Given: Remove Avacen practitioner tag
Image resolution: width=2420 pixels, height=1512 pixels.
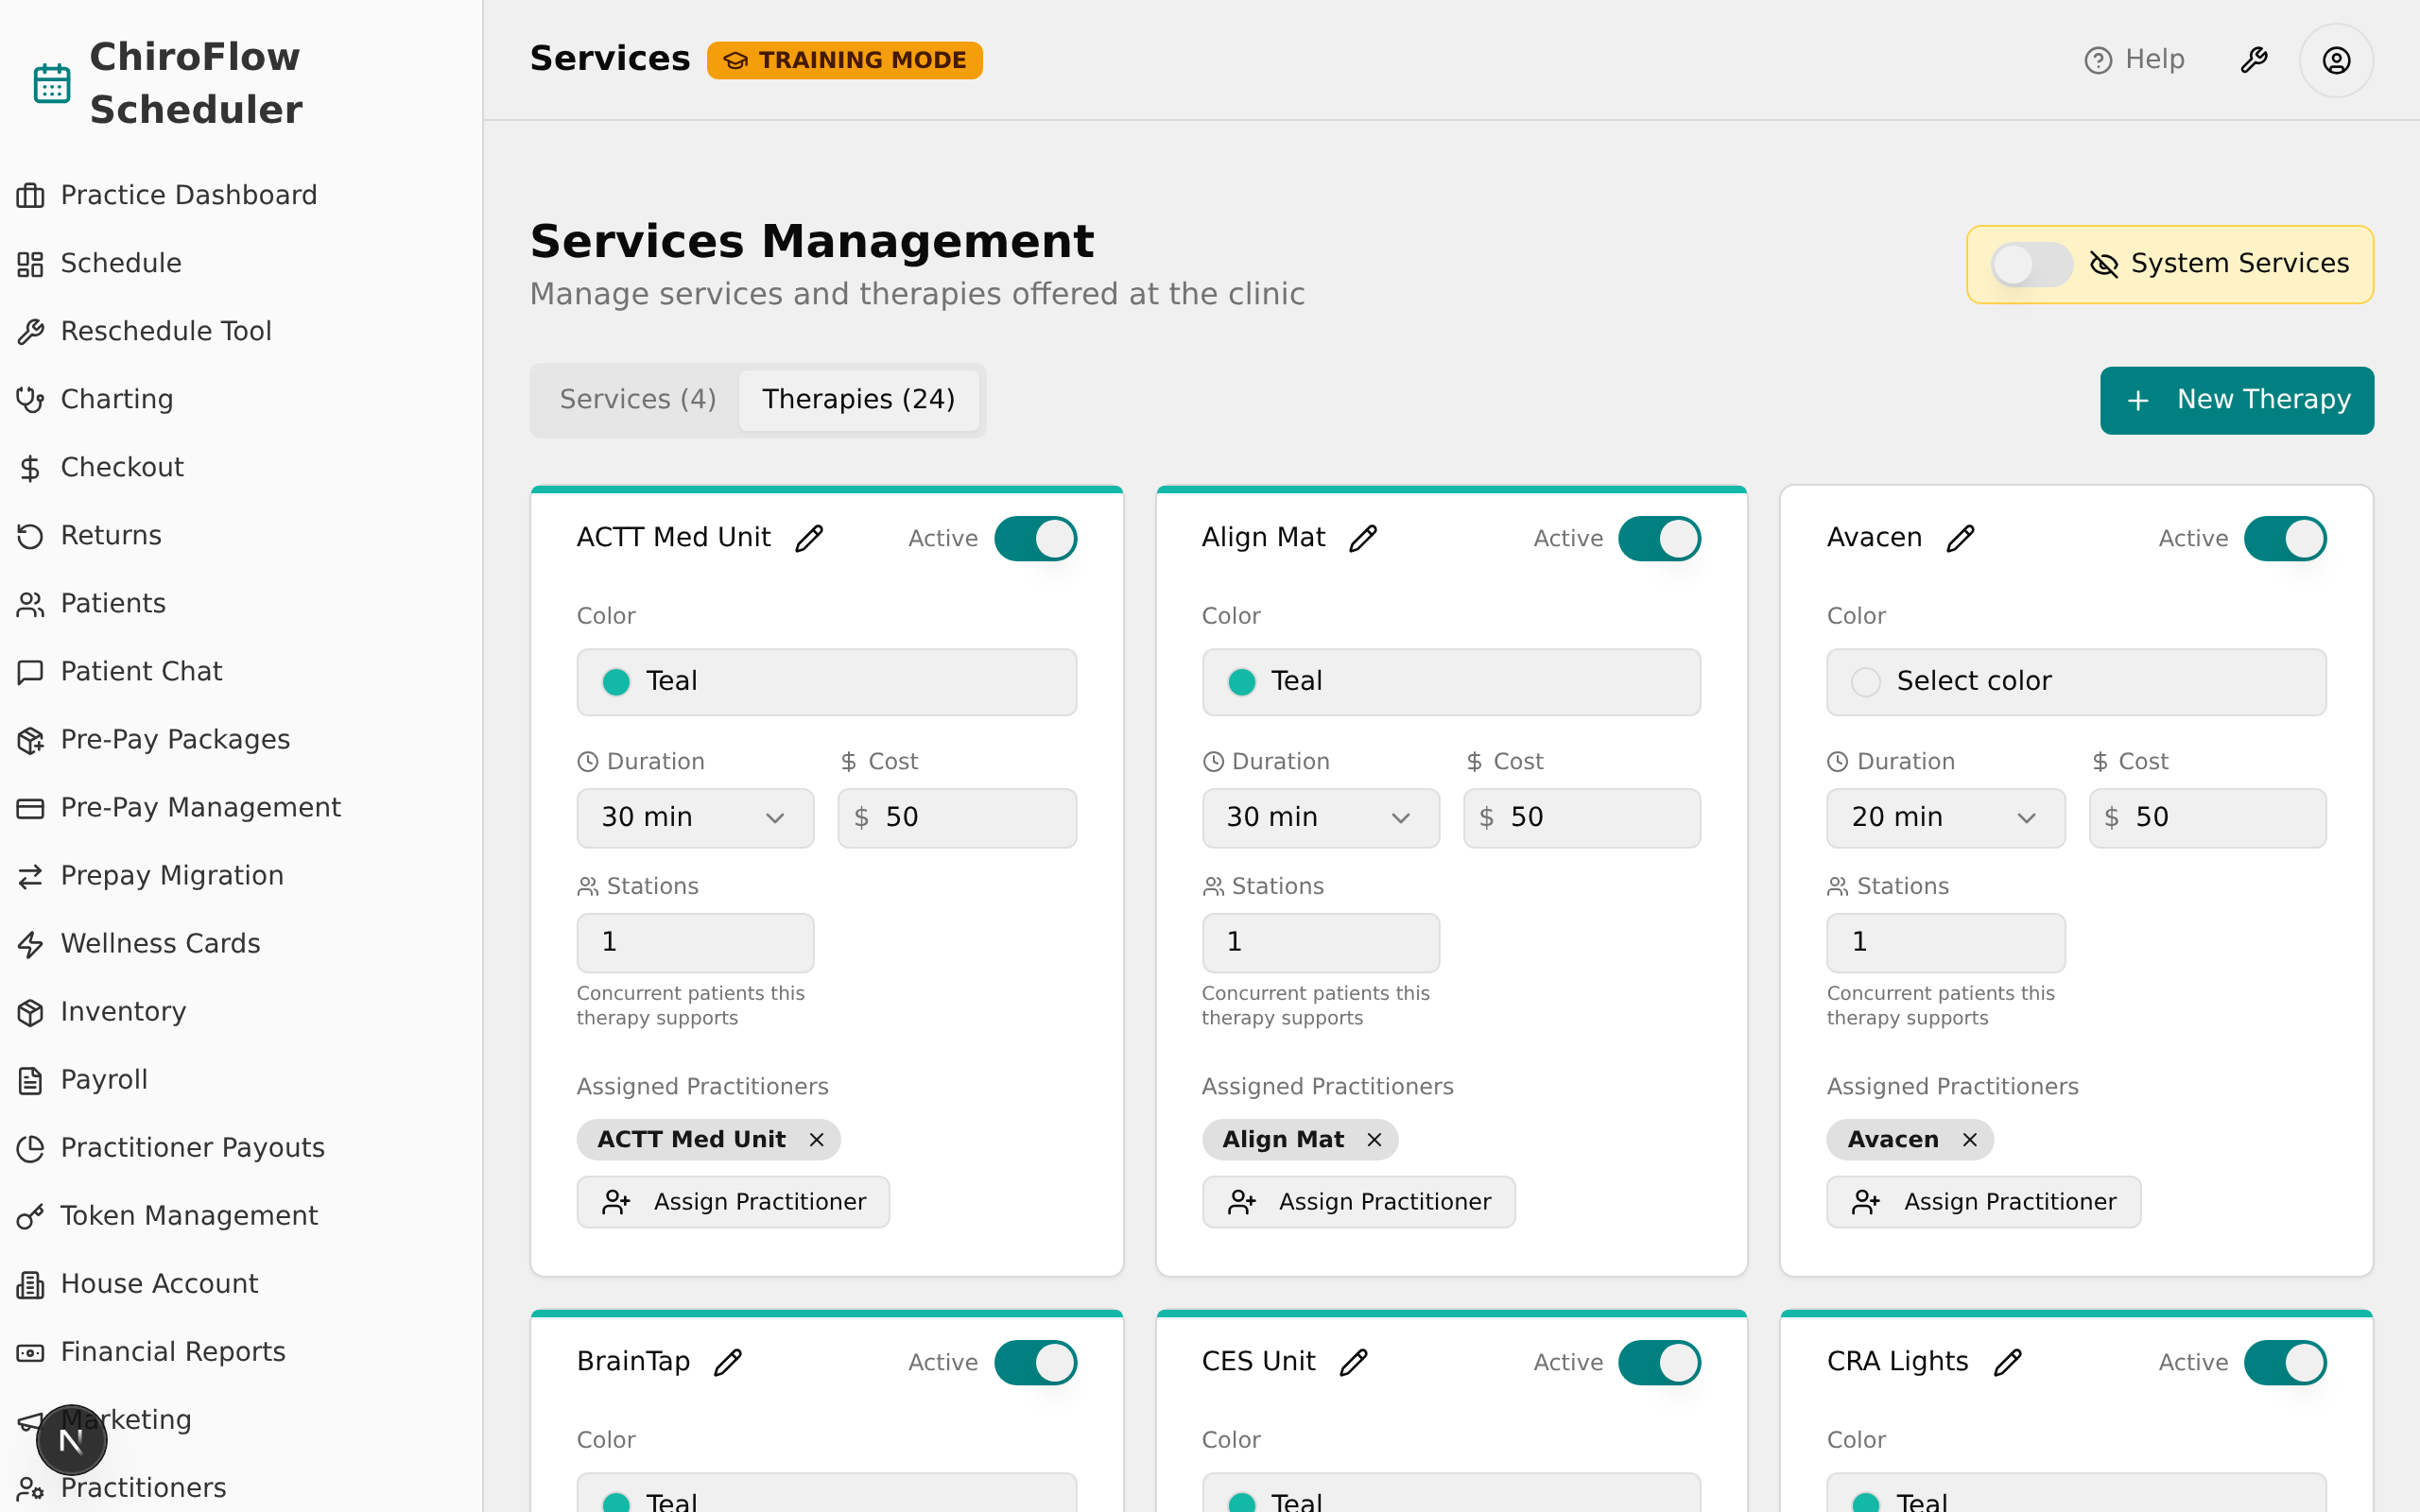Looking at the screenshot, I should (1969, 1140).
